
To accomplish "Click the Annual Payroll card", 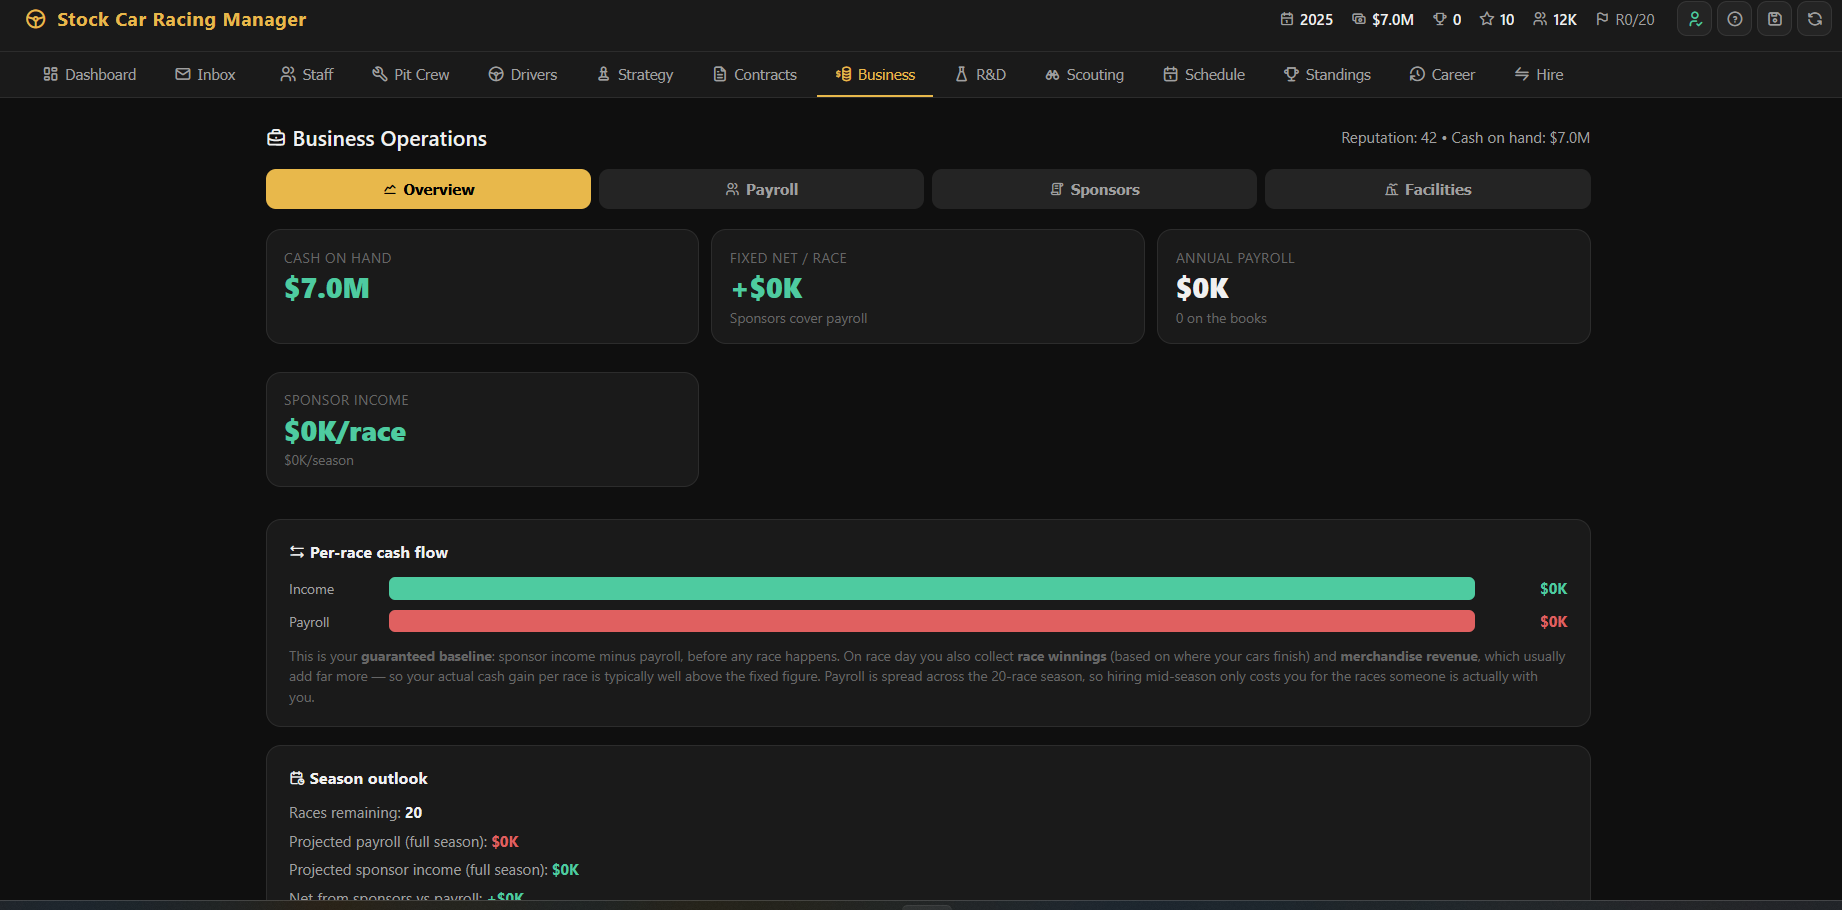I will pos(1374,287).
